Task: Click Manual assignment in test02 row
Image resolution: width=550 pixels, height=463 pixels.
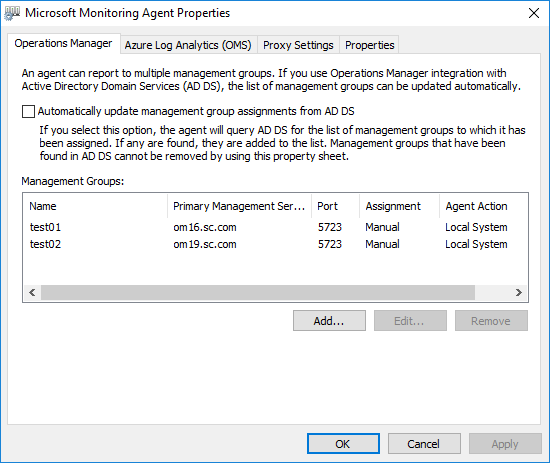Action: click(382, 244)
